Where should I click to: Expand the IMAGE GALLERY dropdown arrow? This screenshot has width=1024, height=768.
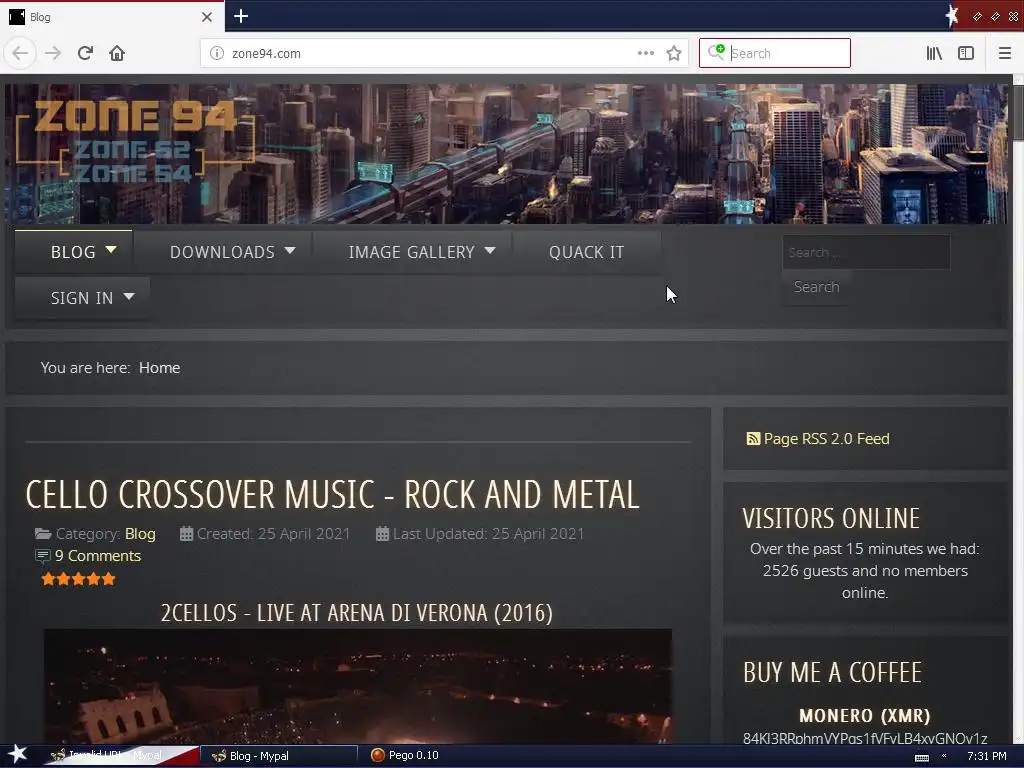490,250
